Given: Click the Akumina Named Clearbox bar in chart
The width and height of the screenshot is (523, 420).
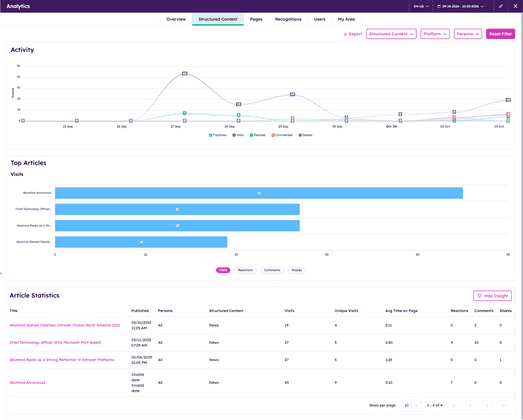Looking at the screenshot, I should click(141, 242).
